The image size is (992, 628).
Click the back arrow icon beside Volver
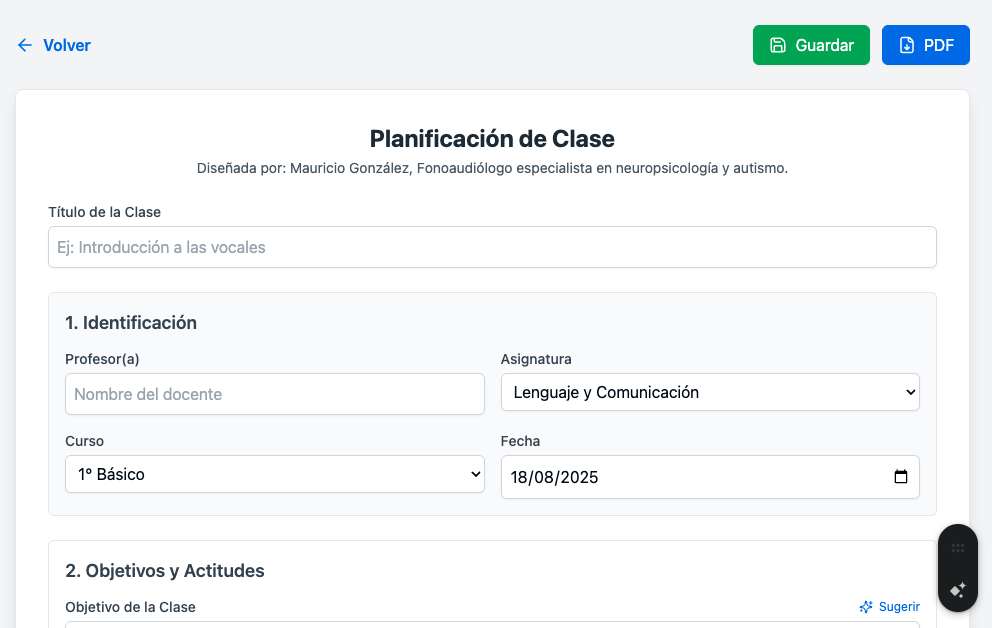pos(25,45)
